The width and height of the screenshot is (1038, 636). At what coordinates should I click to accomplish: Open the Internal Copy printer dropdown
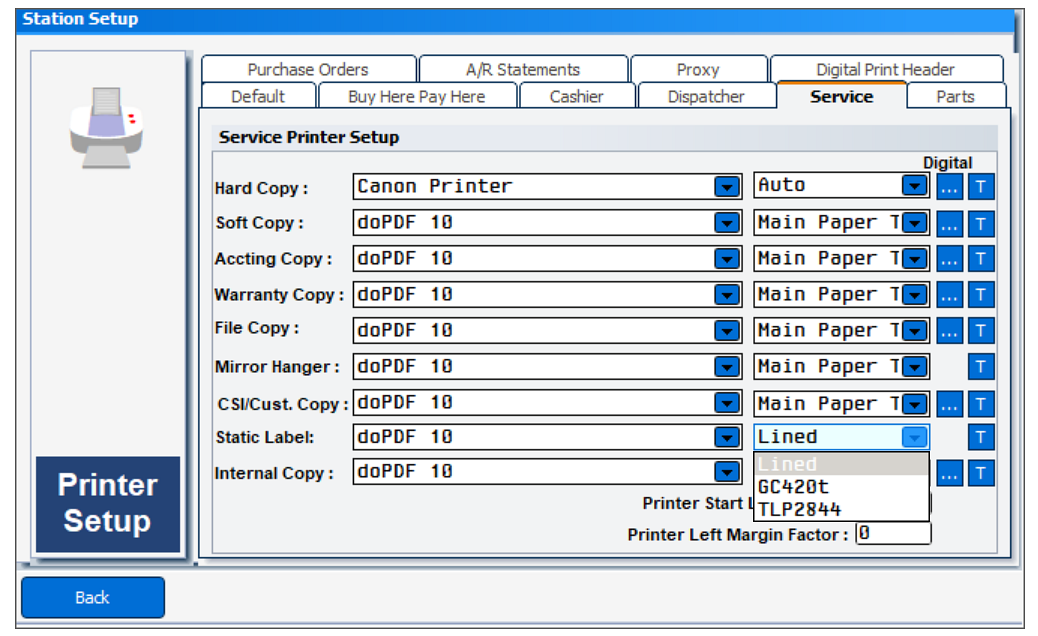(x=727, y=472)
